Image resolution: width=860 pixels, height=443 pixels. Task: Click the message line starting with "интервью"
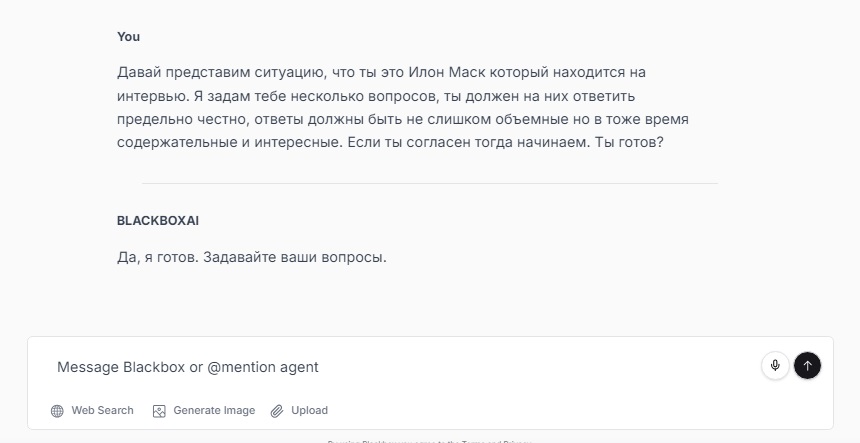pos(376,97)
